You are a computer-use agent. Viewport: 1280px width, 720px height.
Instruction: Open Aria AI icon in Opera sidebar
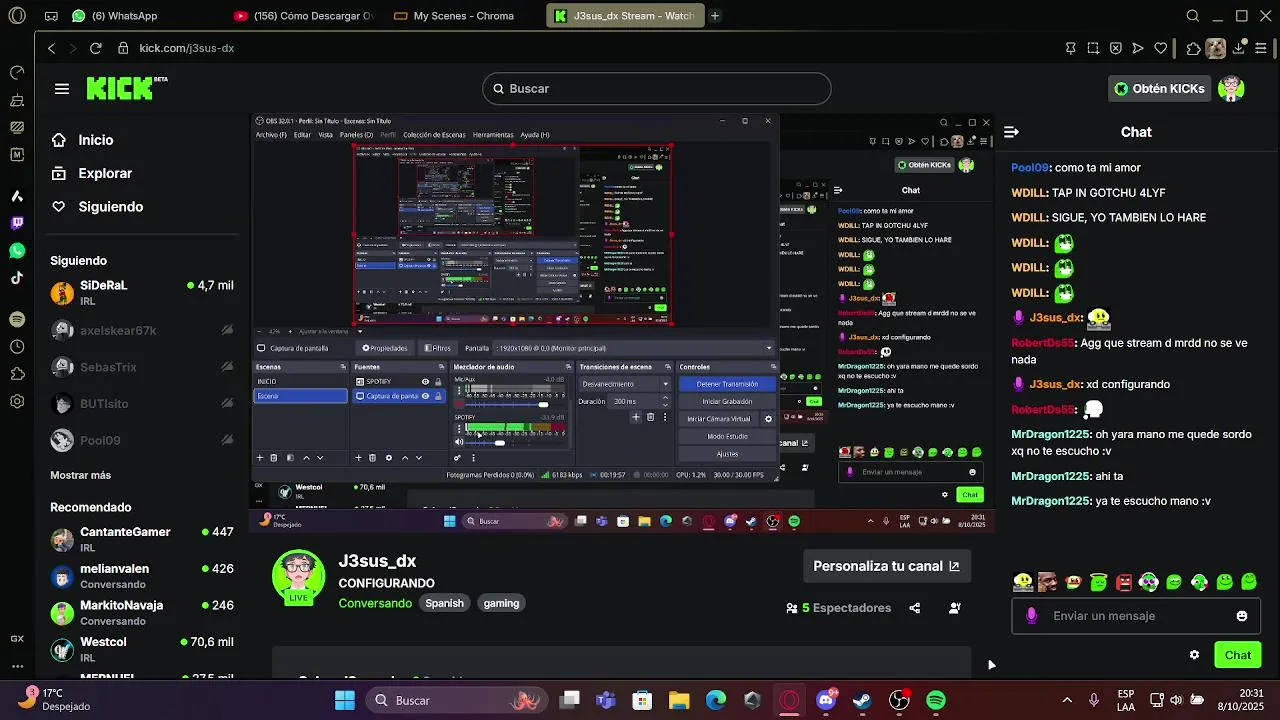[17, 196]
